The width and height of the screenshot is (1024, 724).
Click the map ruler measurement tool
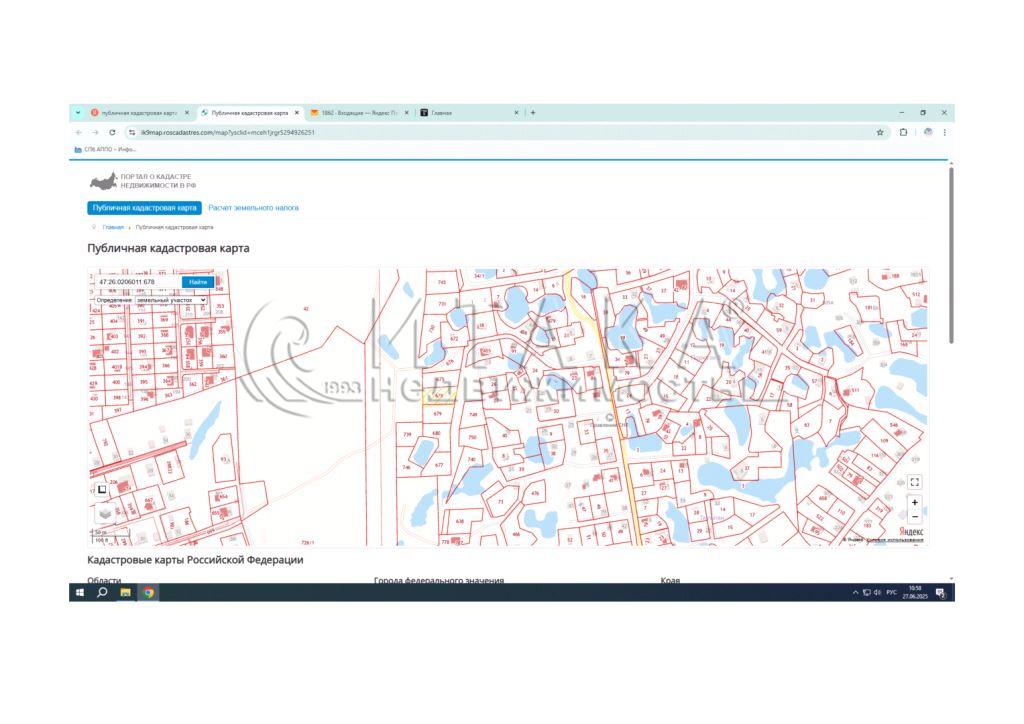(x=102, y=489)
